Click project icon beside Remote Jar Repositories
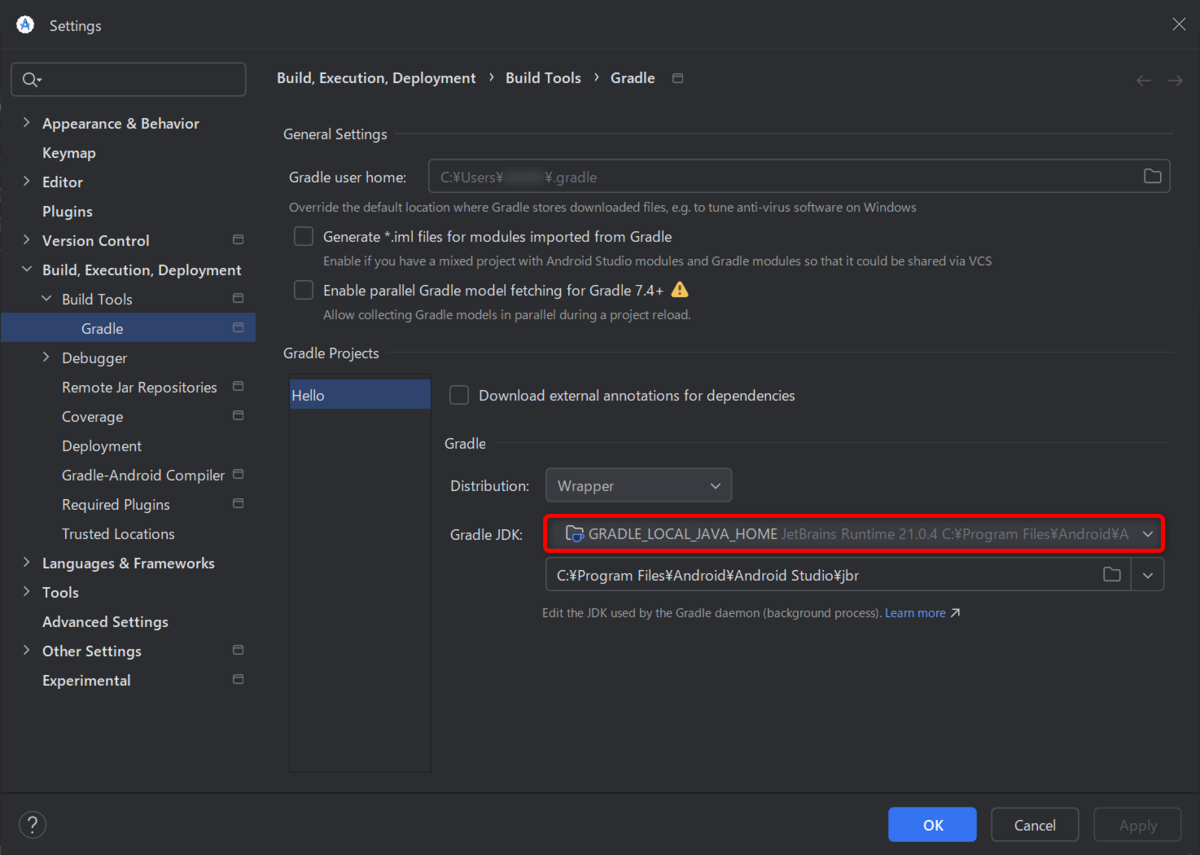1200x855 pixels. pos(238,387)
